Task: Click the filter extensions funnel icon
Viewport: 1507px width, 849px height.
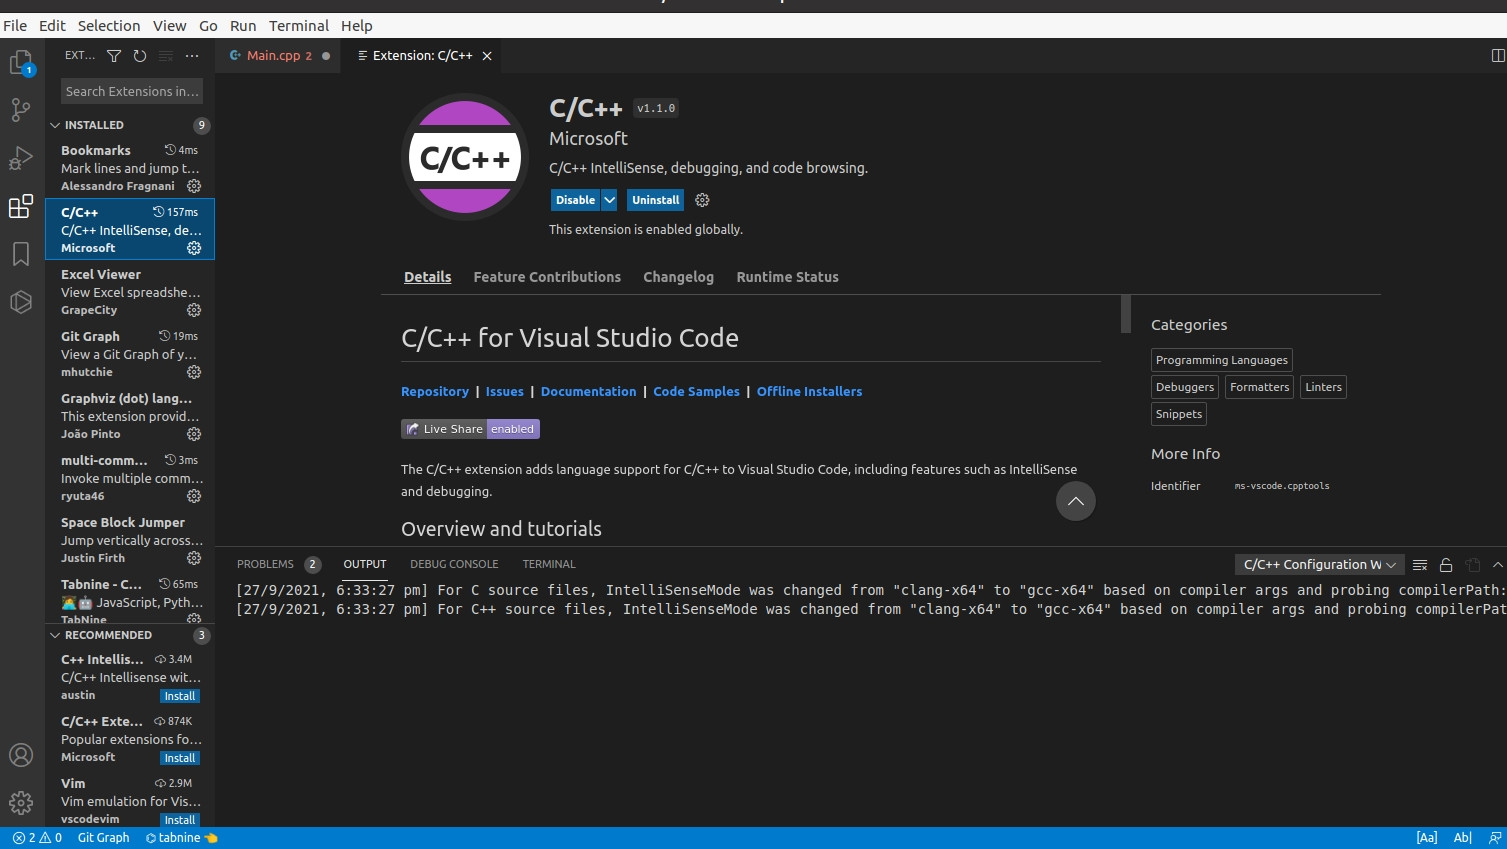Action: coord(114,56)
